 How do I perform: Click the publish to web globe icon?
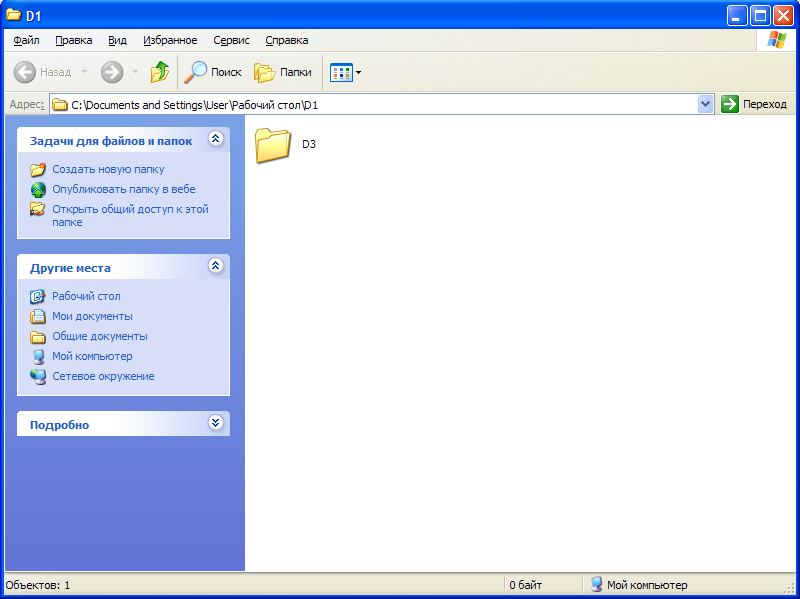[38, 189]
